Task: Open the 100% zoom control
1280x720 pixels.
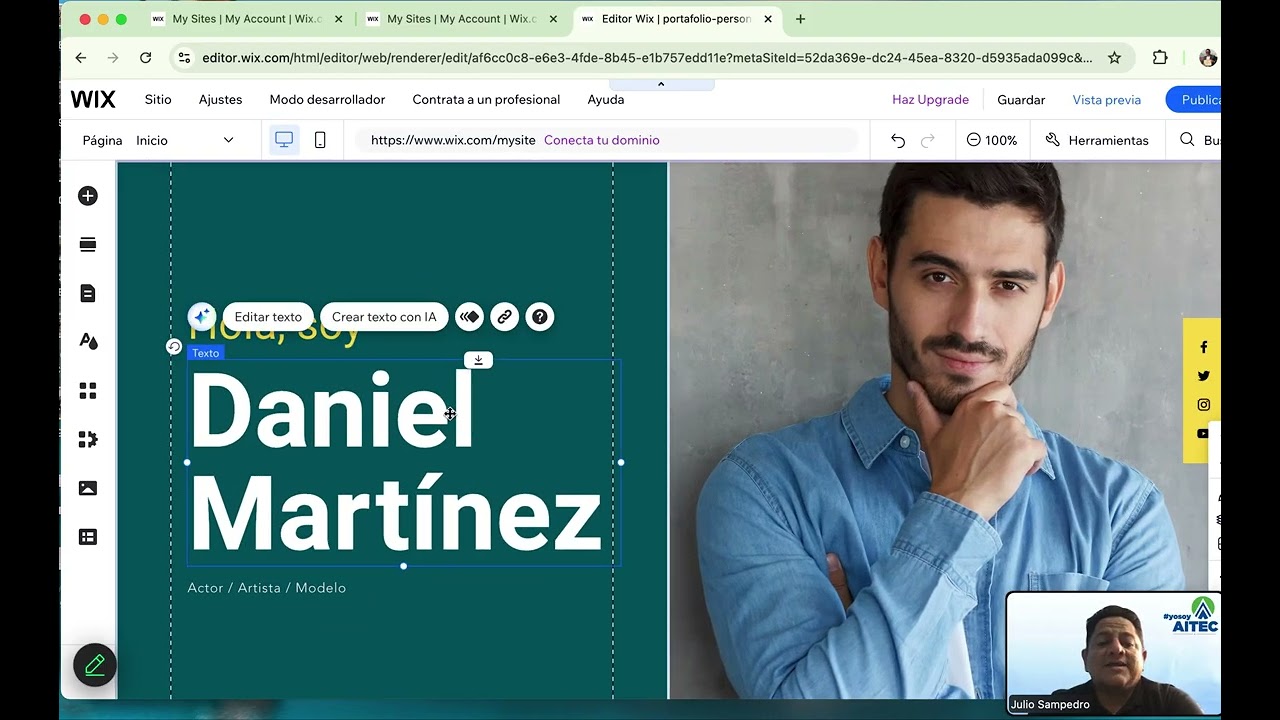Action: 991,140
